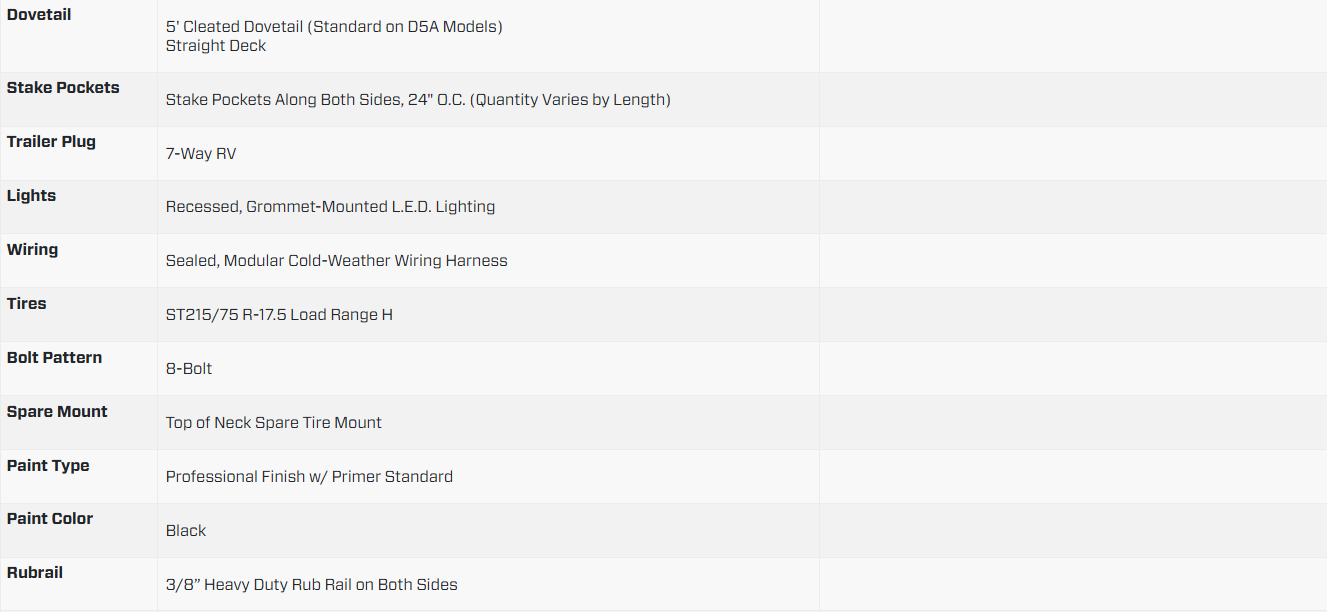Click the Tires row label

click(x=27, y=304)
